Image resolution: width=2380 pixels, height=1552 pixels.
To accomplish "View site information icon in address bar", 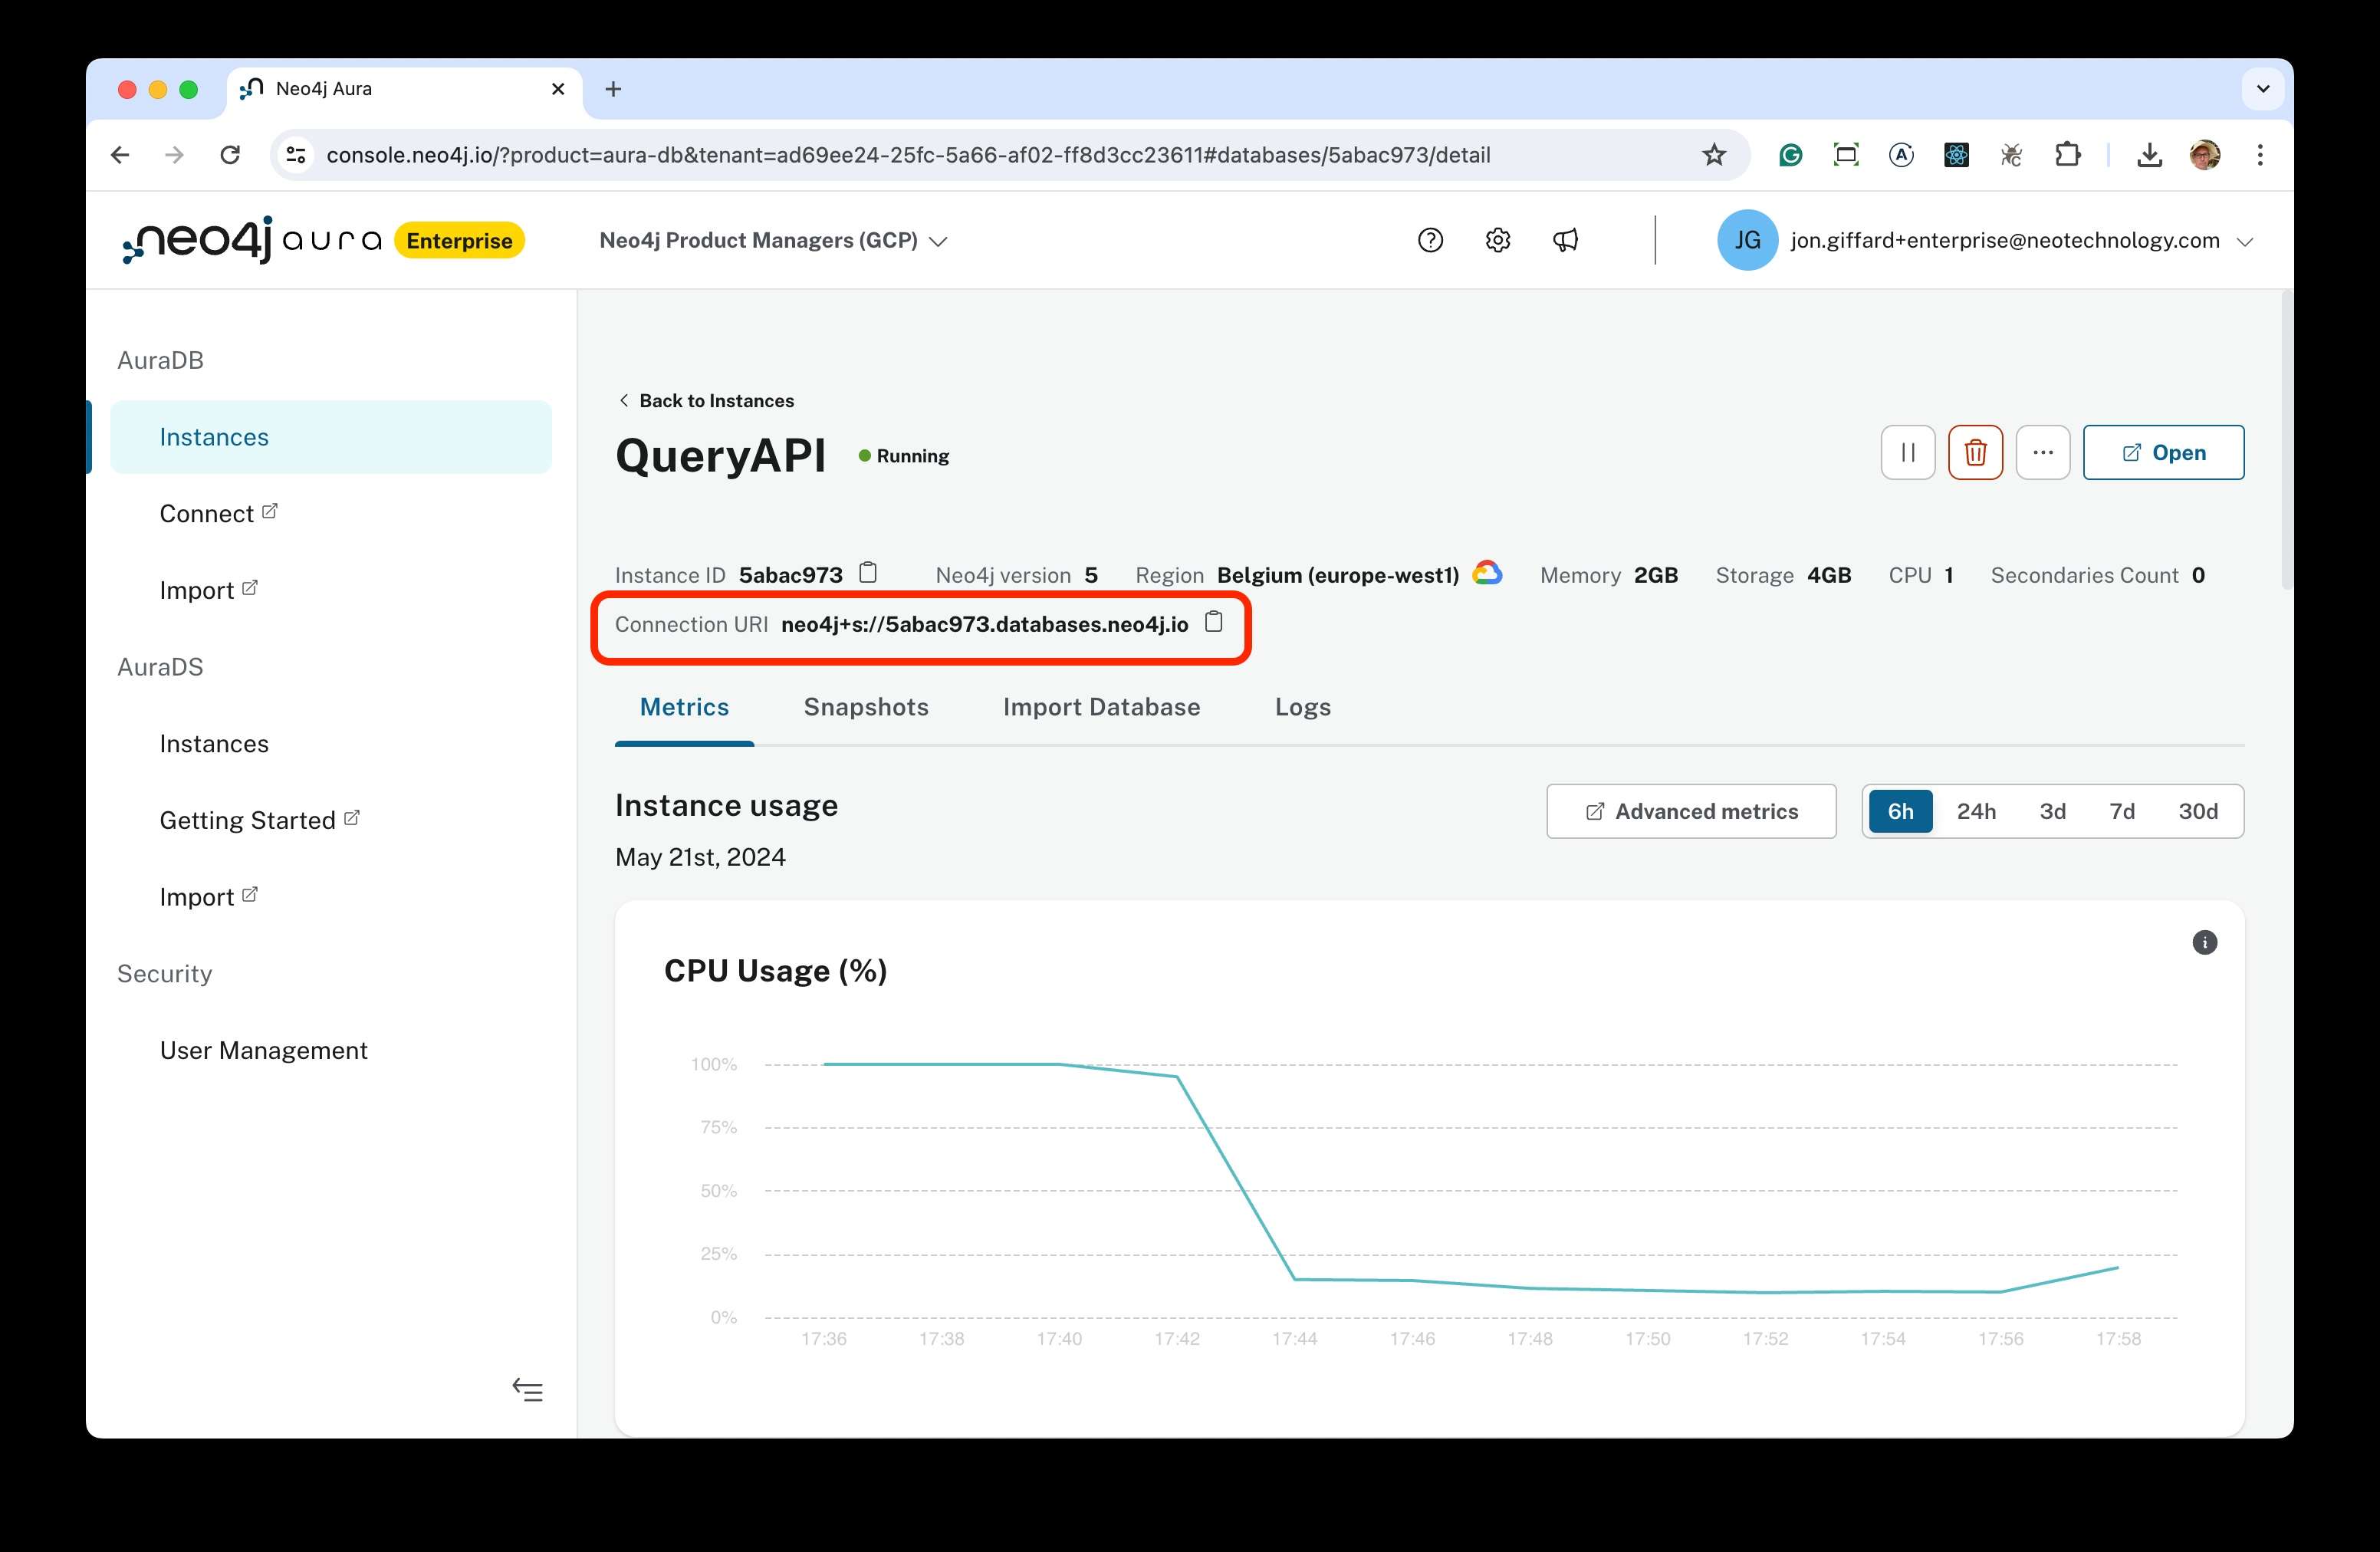I will (296, 155).
